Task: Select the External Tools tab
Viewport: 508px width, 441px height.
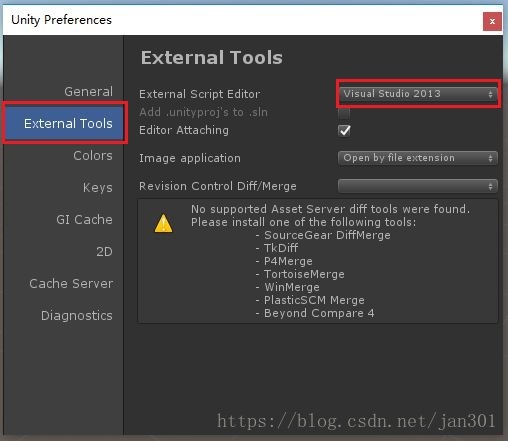Action: pos(64,123)
